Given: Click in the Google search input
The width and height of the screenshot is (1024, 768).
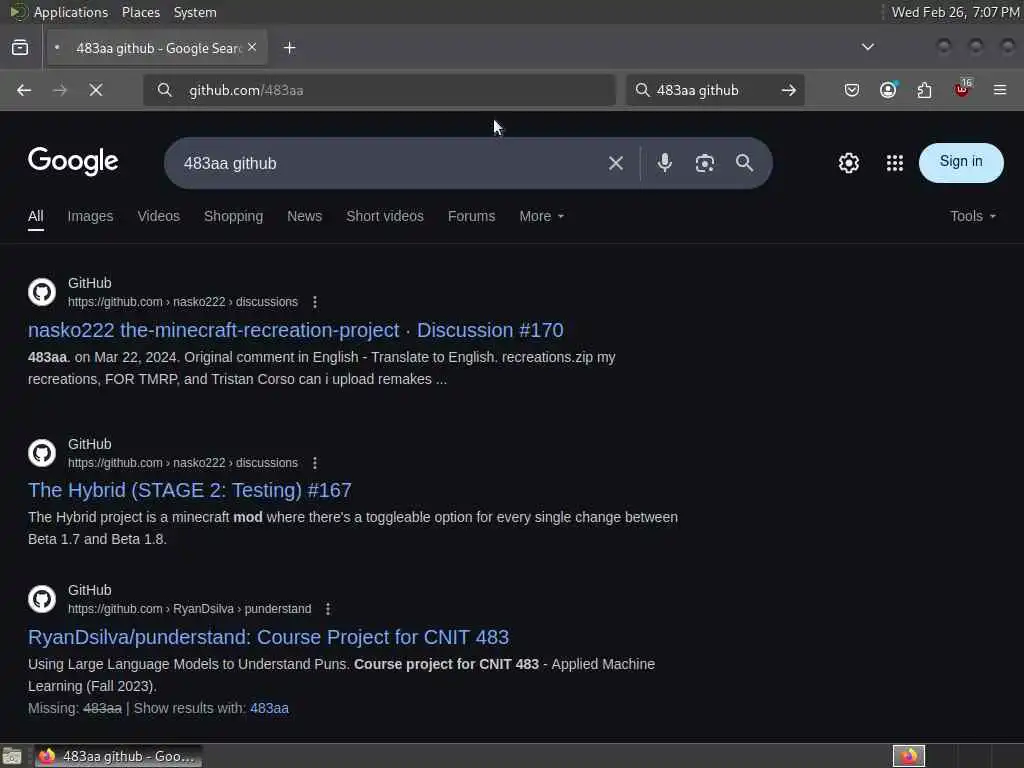Looking at the screenshot, I should click(x=385, y=163).
